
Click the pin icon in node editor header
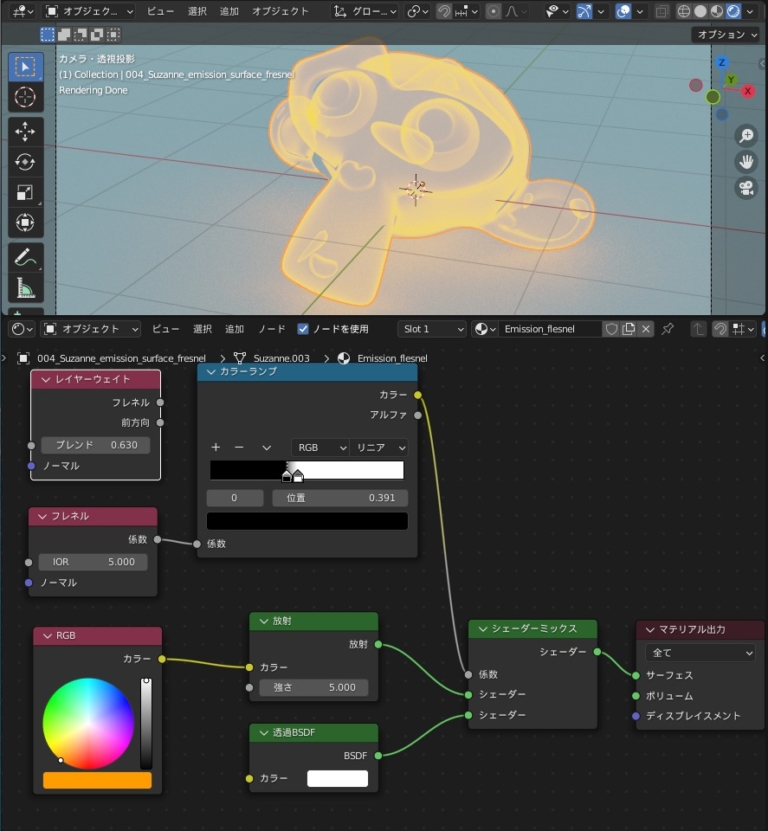tap(668, 329)
